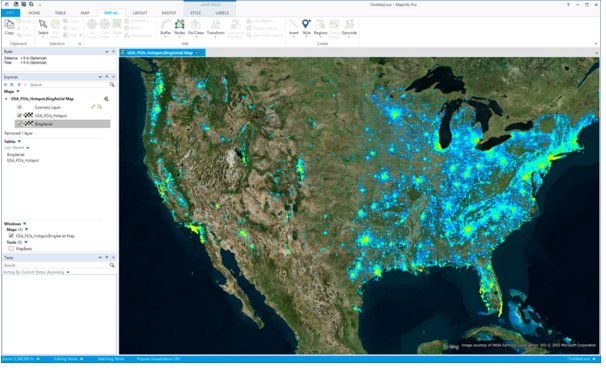Toggle USA_POIs_Hotspot,BingAerial Map window checkbox
606x373 pixels.
[x=11, y=236]
